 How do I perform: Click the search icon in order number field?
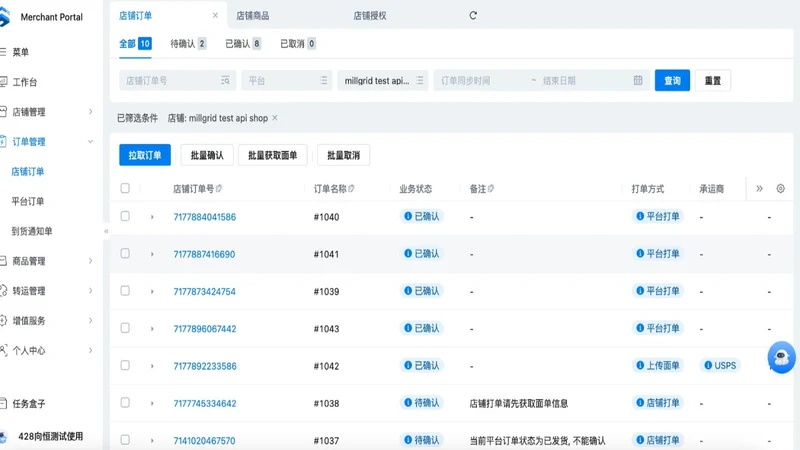(225, 80)
